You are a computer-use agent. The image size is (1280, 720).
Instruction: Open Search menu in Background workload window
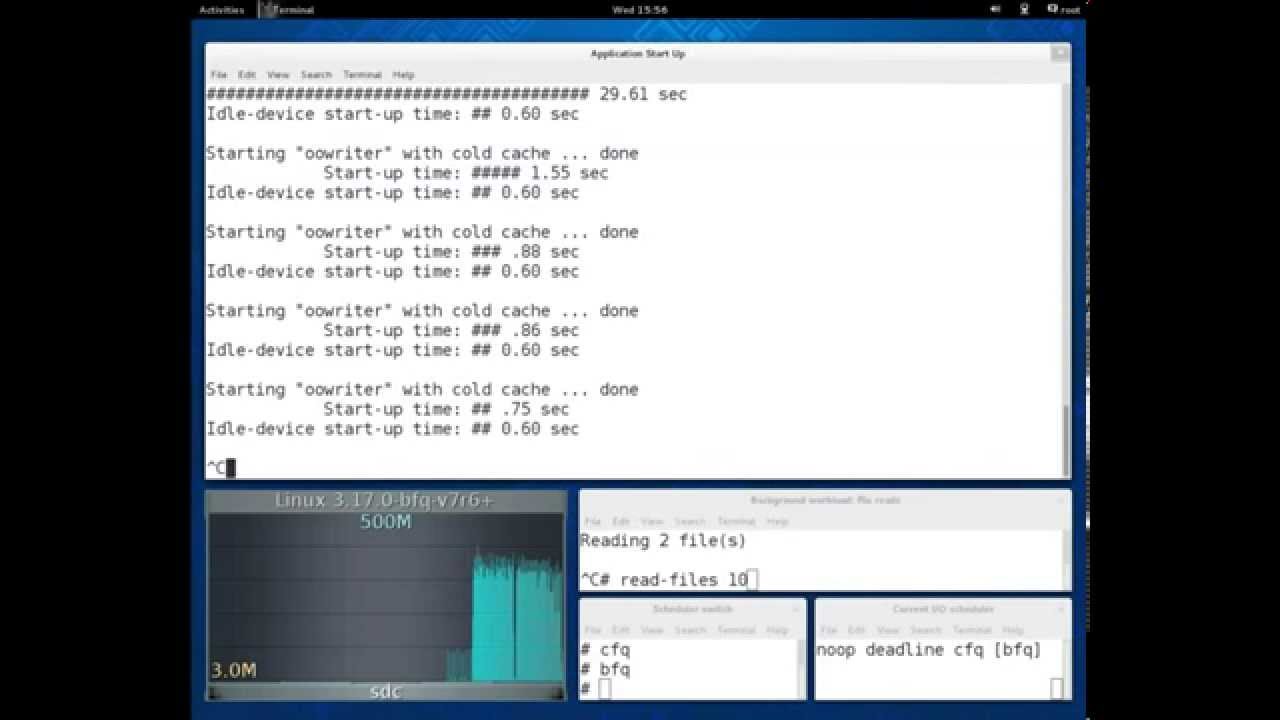pos(690,521)
